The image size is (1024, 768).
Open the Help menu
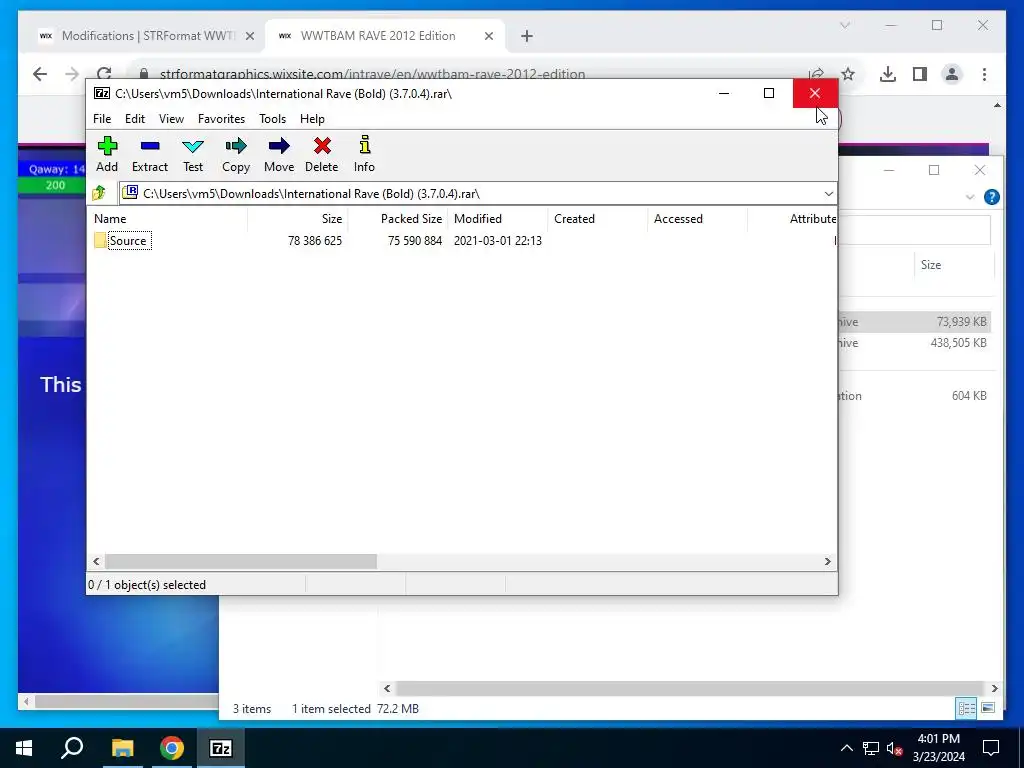[x=312, y=119]
